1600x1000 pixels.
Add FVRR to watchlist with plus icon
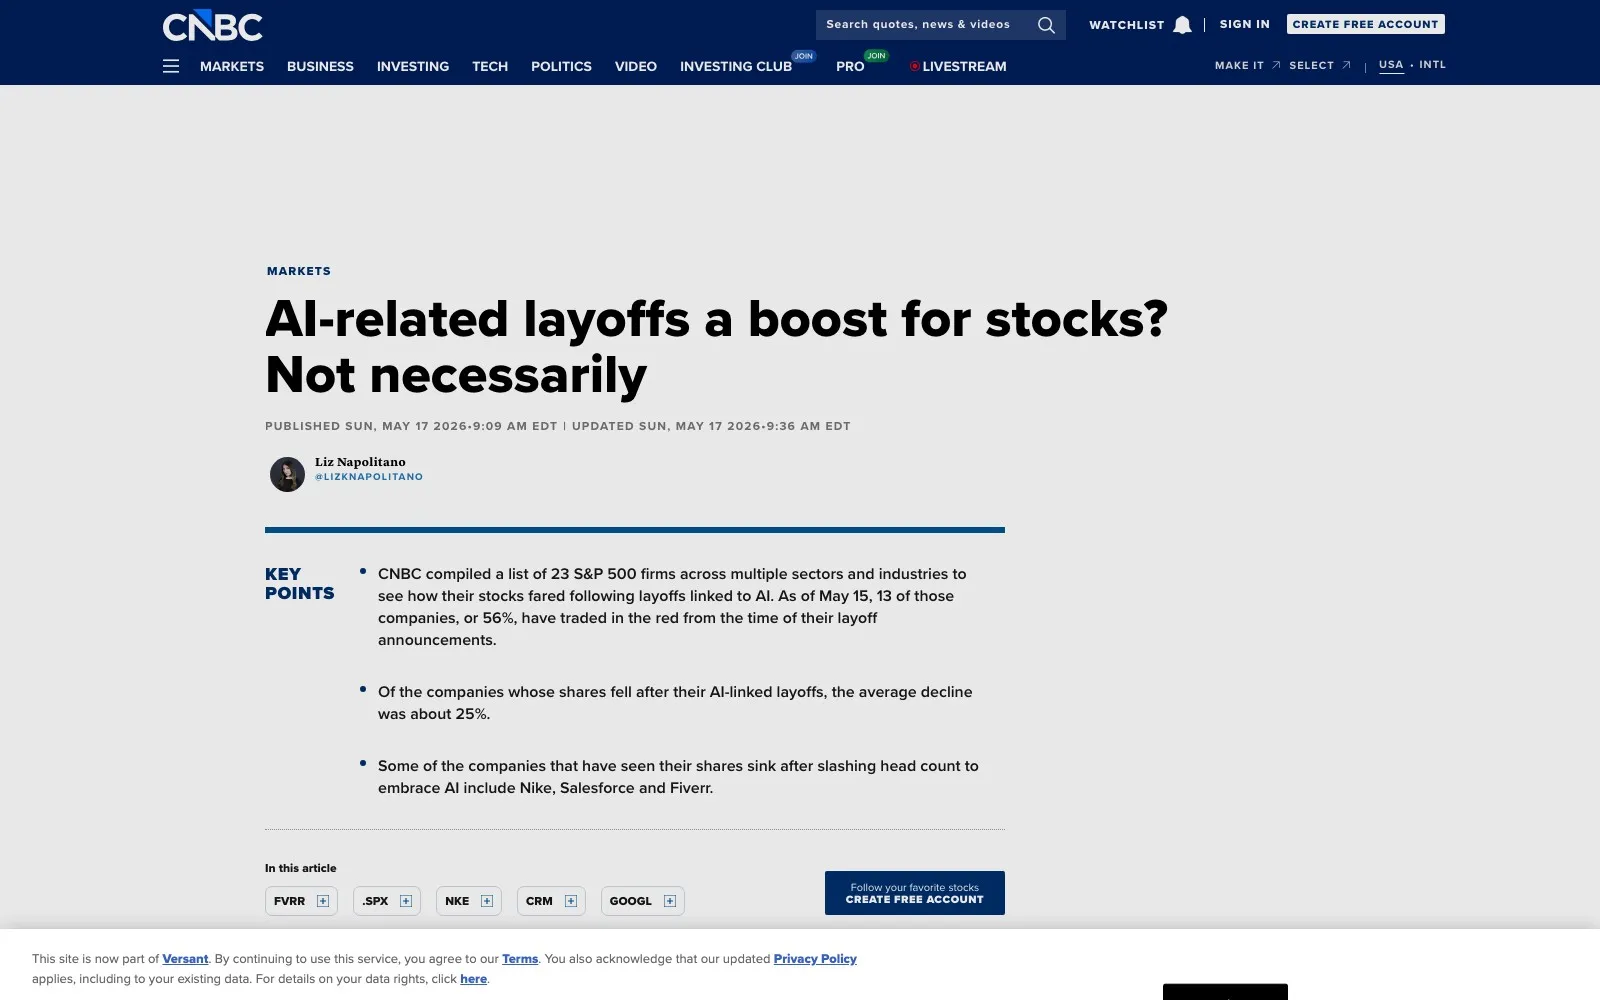pos(323,901)
